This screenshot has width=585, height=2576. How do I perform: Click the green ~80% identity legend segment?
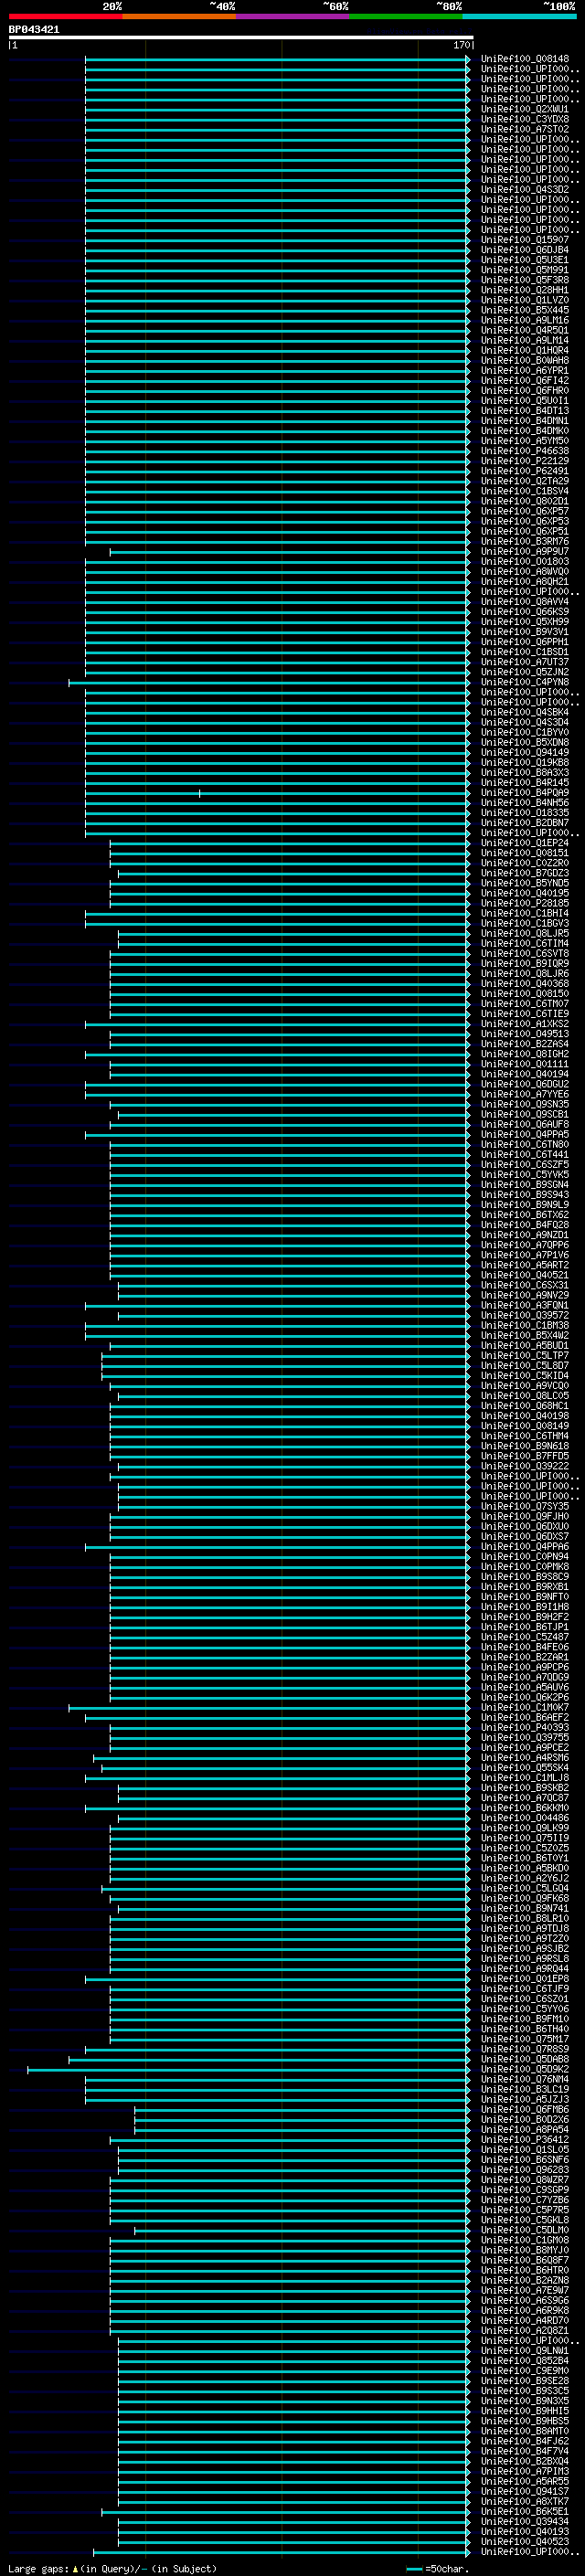406,16
